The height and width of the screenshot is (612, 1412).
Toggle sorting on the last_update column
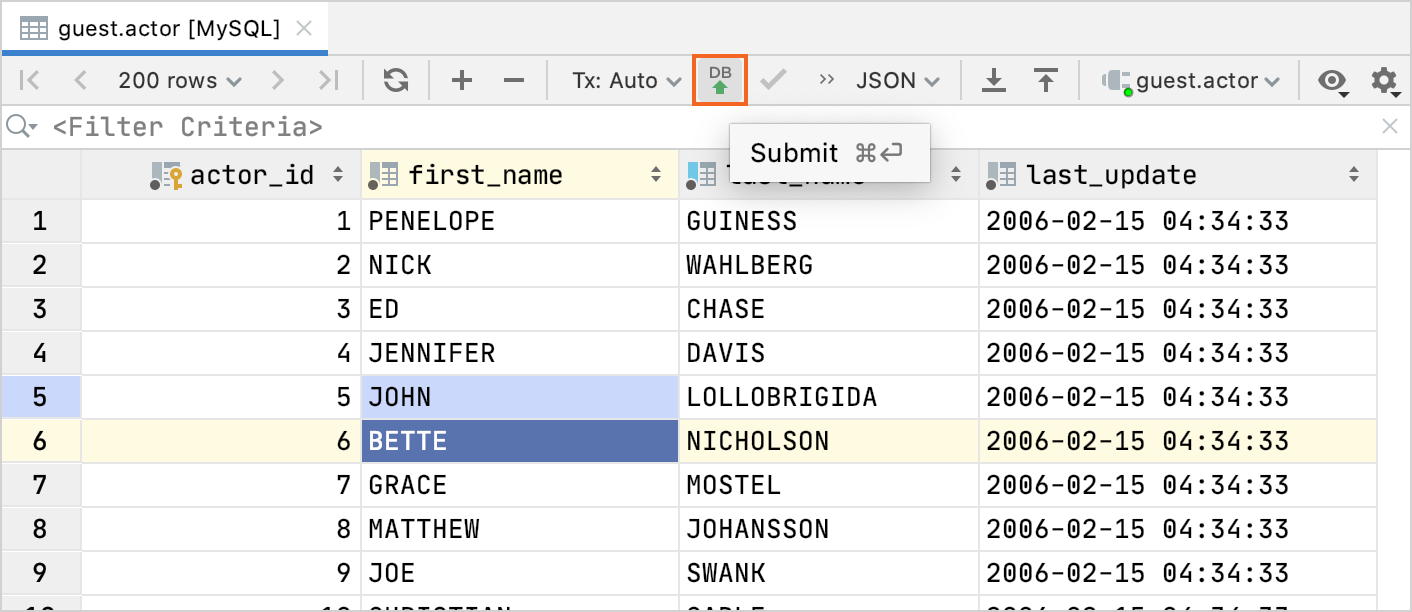coord(1355,174)
